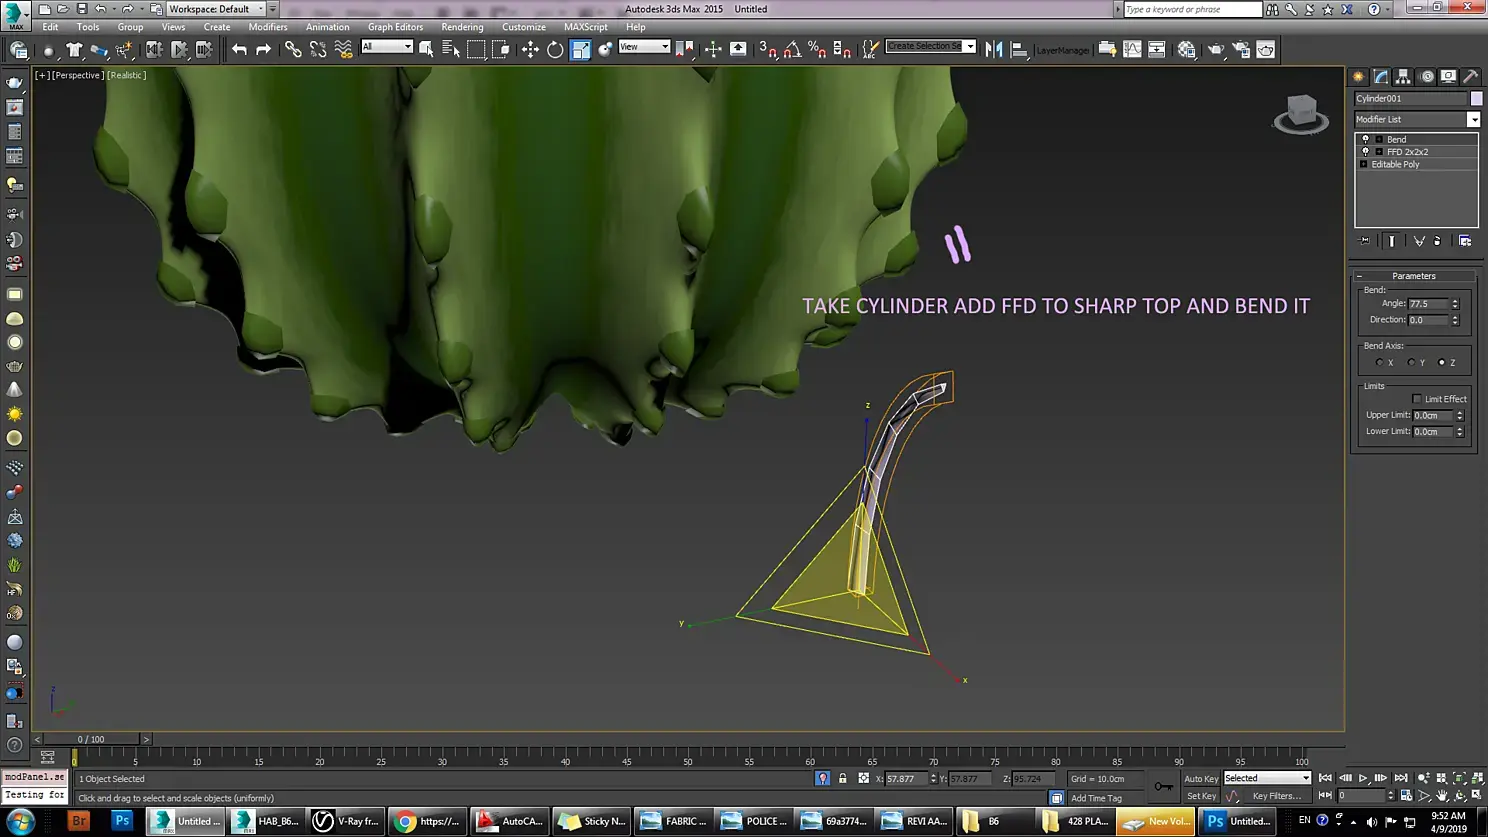1488x837 pixels.
Task: Open the Workspace: Default dropdown
Action: pos(217,9)
